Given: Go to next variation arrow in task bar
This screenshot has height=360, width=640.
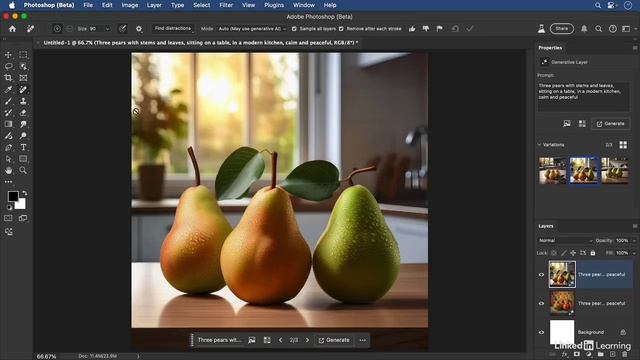Looking at the screenshot, I should click(307, 340).
